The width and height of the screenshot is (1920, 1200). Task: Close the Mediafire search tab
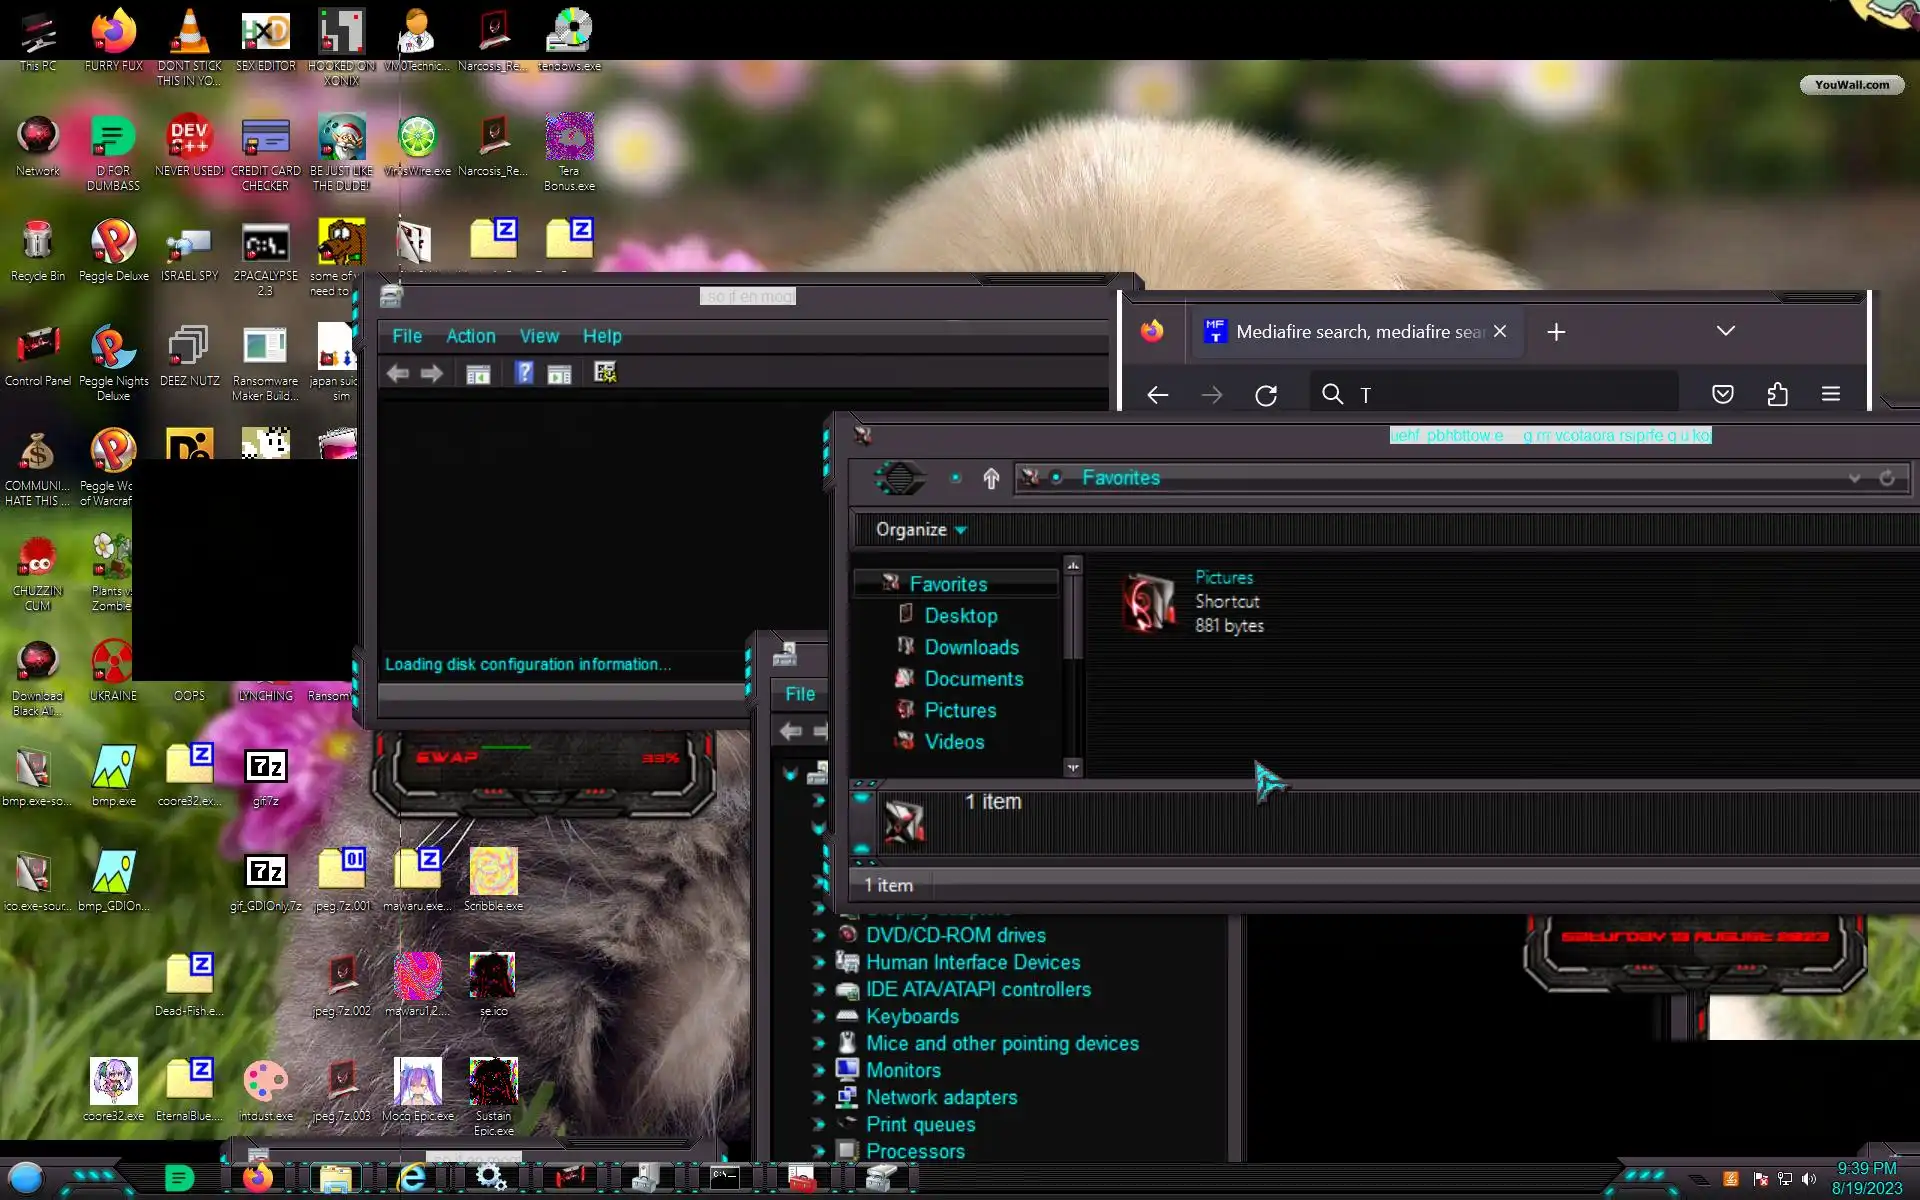[1499, 331]
